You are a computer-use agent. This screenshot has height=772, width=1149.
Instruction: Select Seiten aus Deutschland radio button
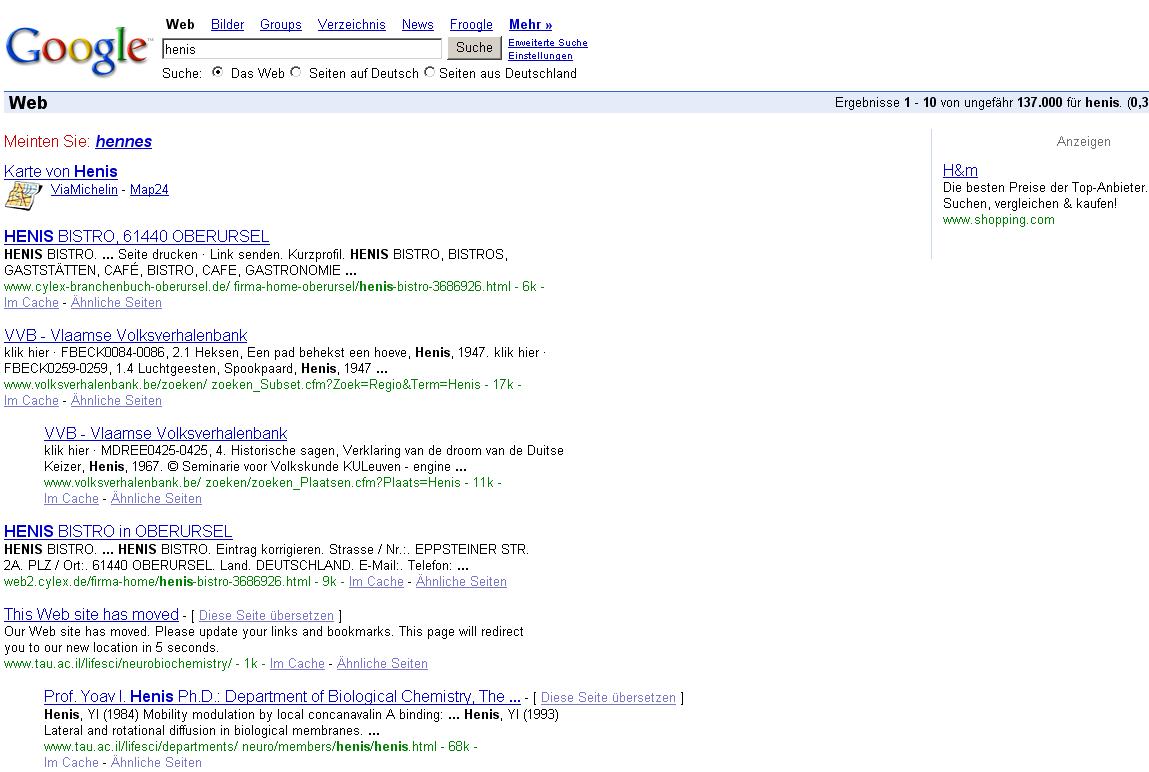[429, 72]
